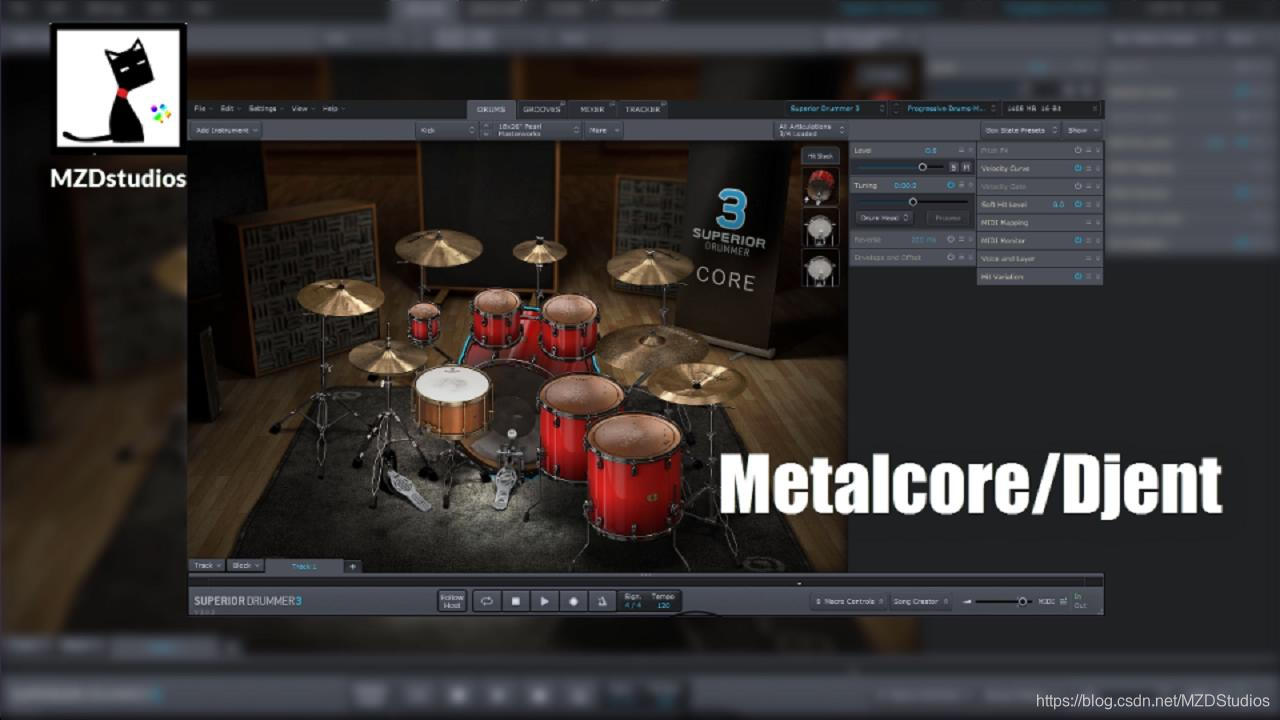This screenshot has width=1280, height=720.
Task: Open the Song Creator panel
Action: click(921, 601)
